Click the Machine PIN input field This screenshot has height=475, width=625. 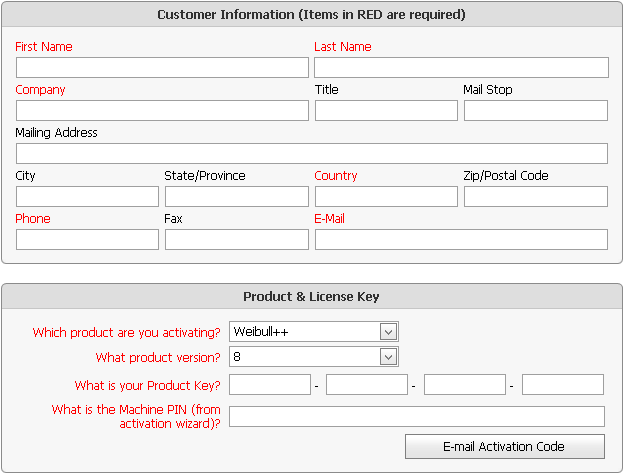pyautogui.click(x=417, y=417)
